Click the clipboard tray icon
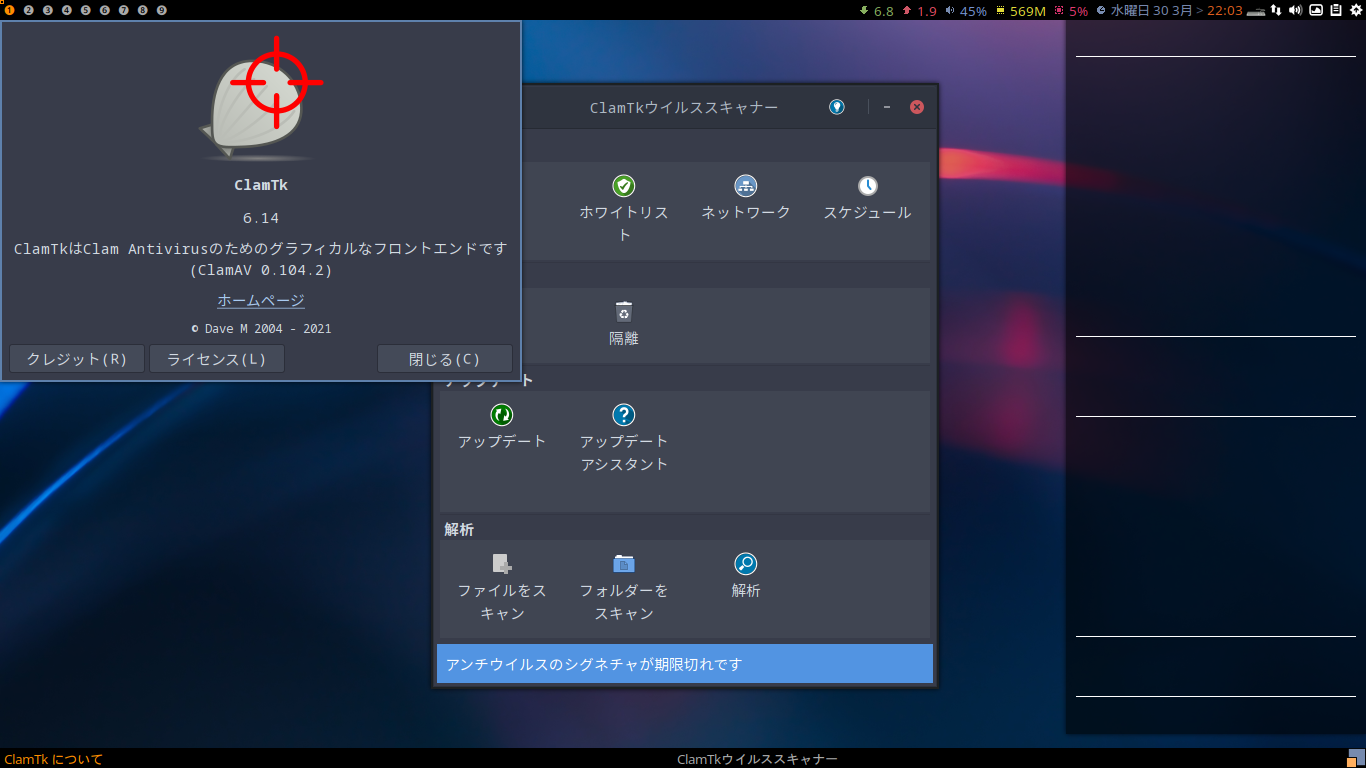The height and width of the screenshot is (768, 1366). point(1335,10)
